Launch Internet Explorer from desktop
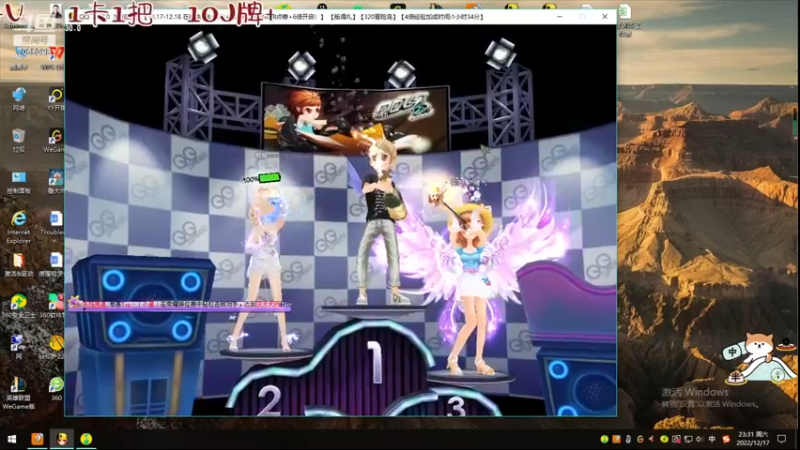Screen dimensions: 800x450 [x=19, y=227]
